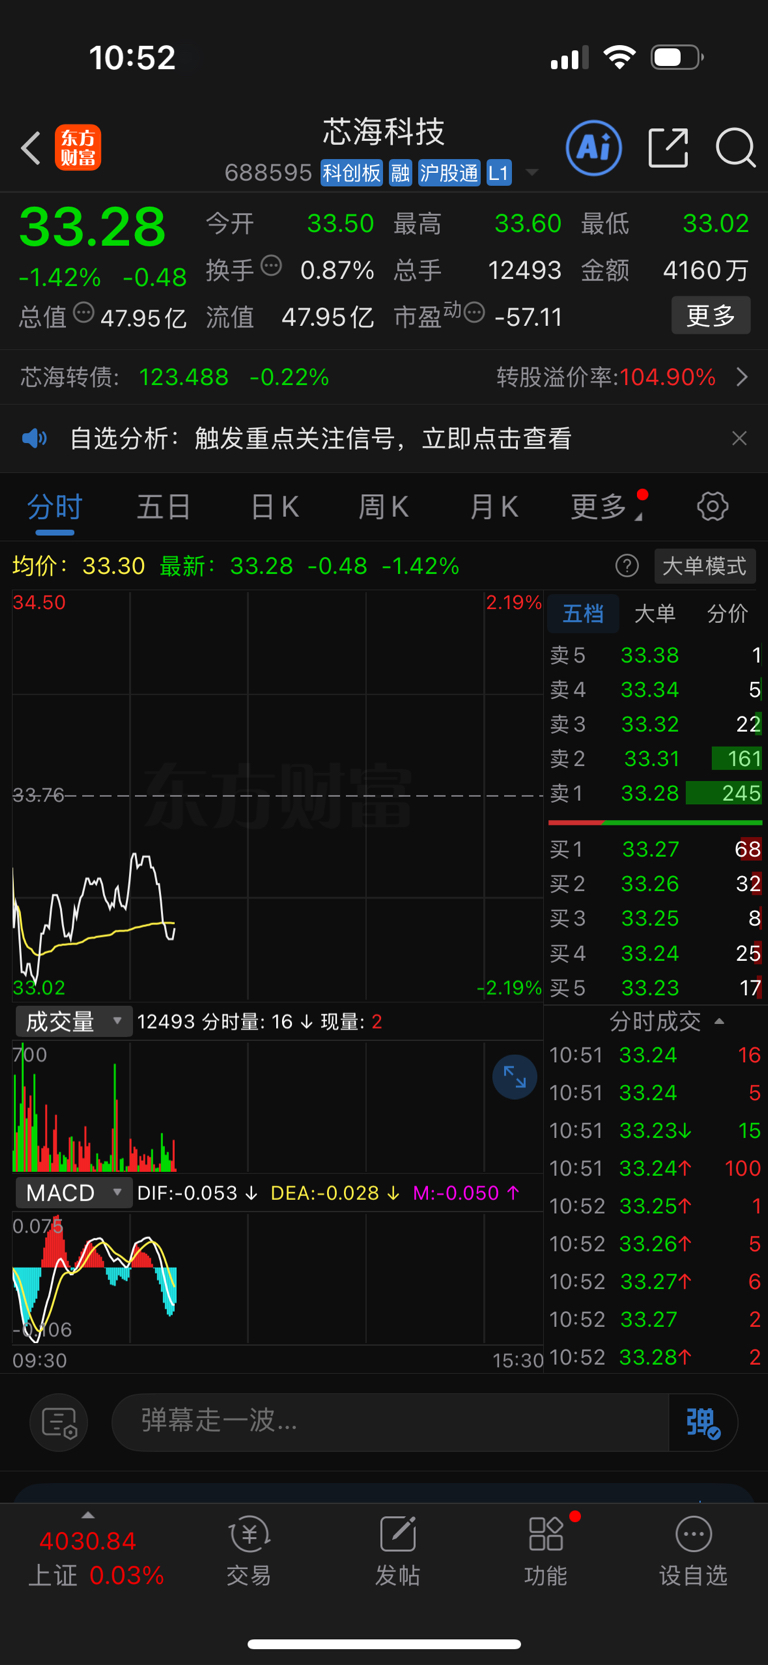Tap info icon next to 总值
Screen dimensions: 769x1665
click(x=84, y=313)
